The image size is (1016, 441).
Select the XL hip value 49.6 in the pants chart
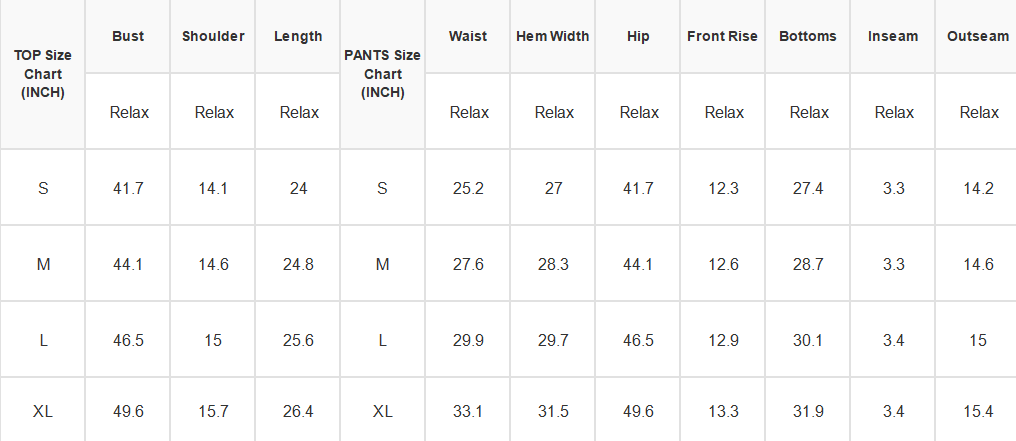[638, 411]
